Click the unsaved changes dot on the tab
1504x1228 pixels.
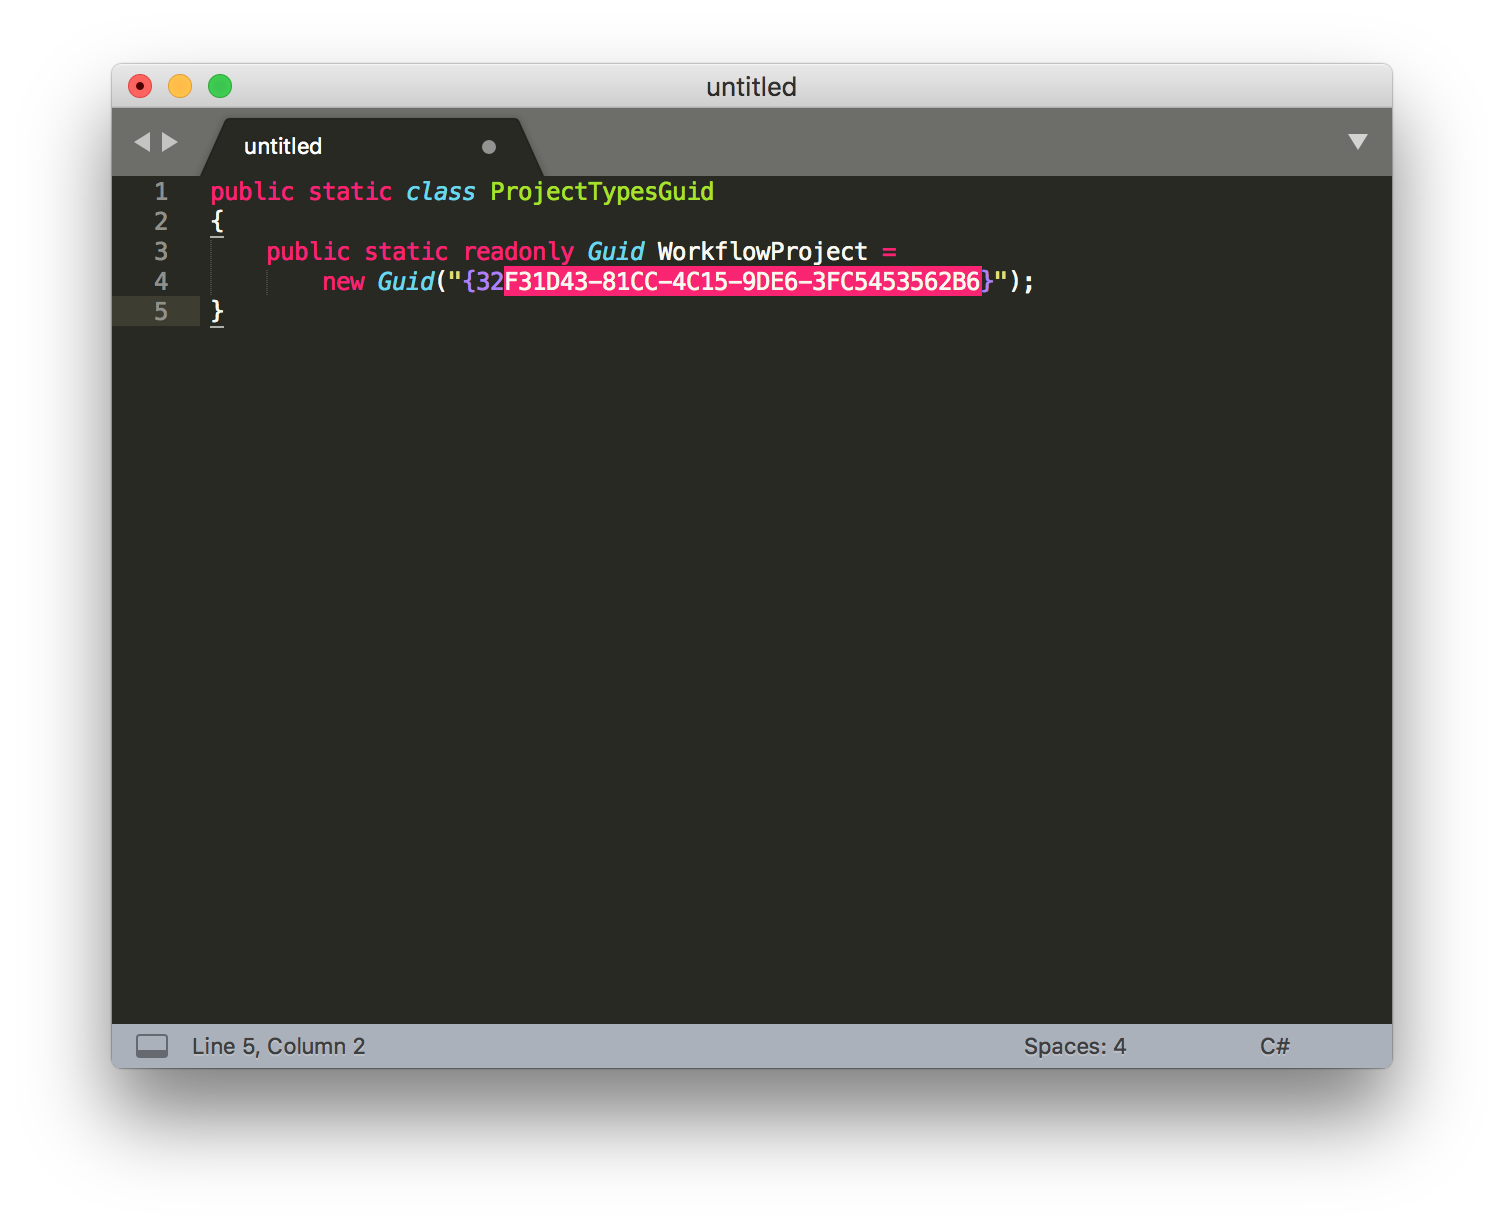click(x=490, y=147)
